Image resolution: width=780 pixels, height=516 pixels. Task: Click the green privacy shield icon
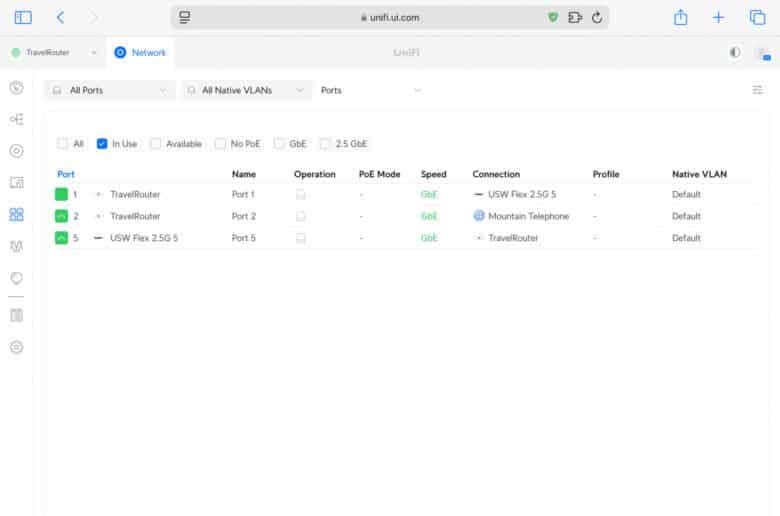pyautogui.click(x=553, y=17)
